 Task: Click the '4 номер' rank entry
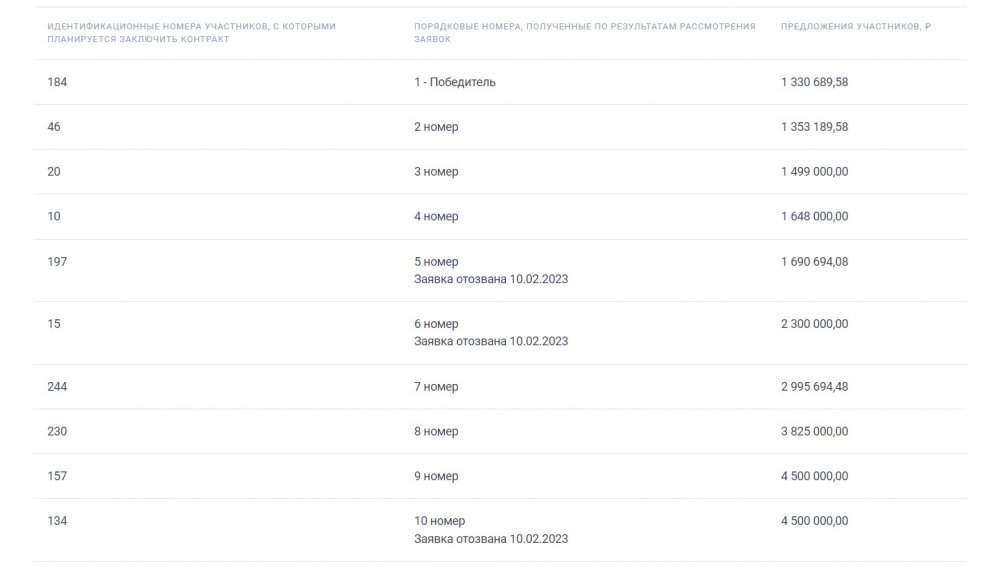tap(436, 216)
